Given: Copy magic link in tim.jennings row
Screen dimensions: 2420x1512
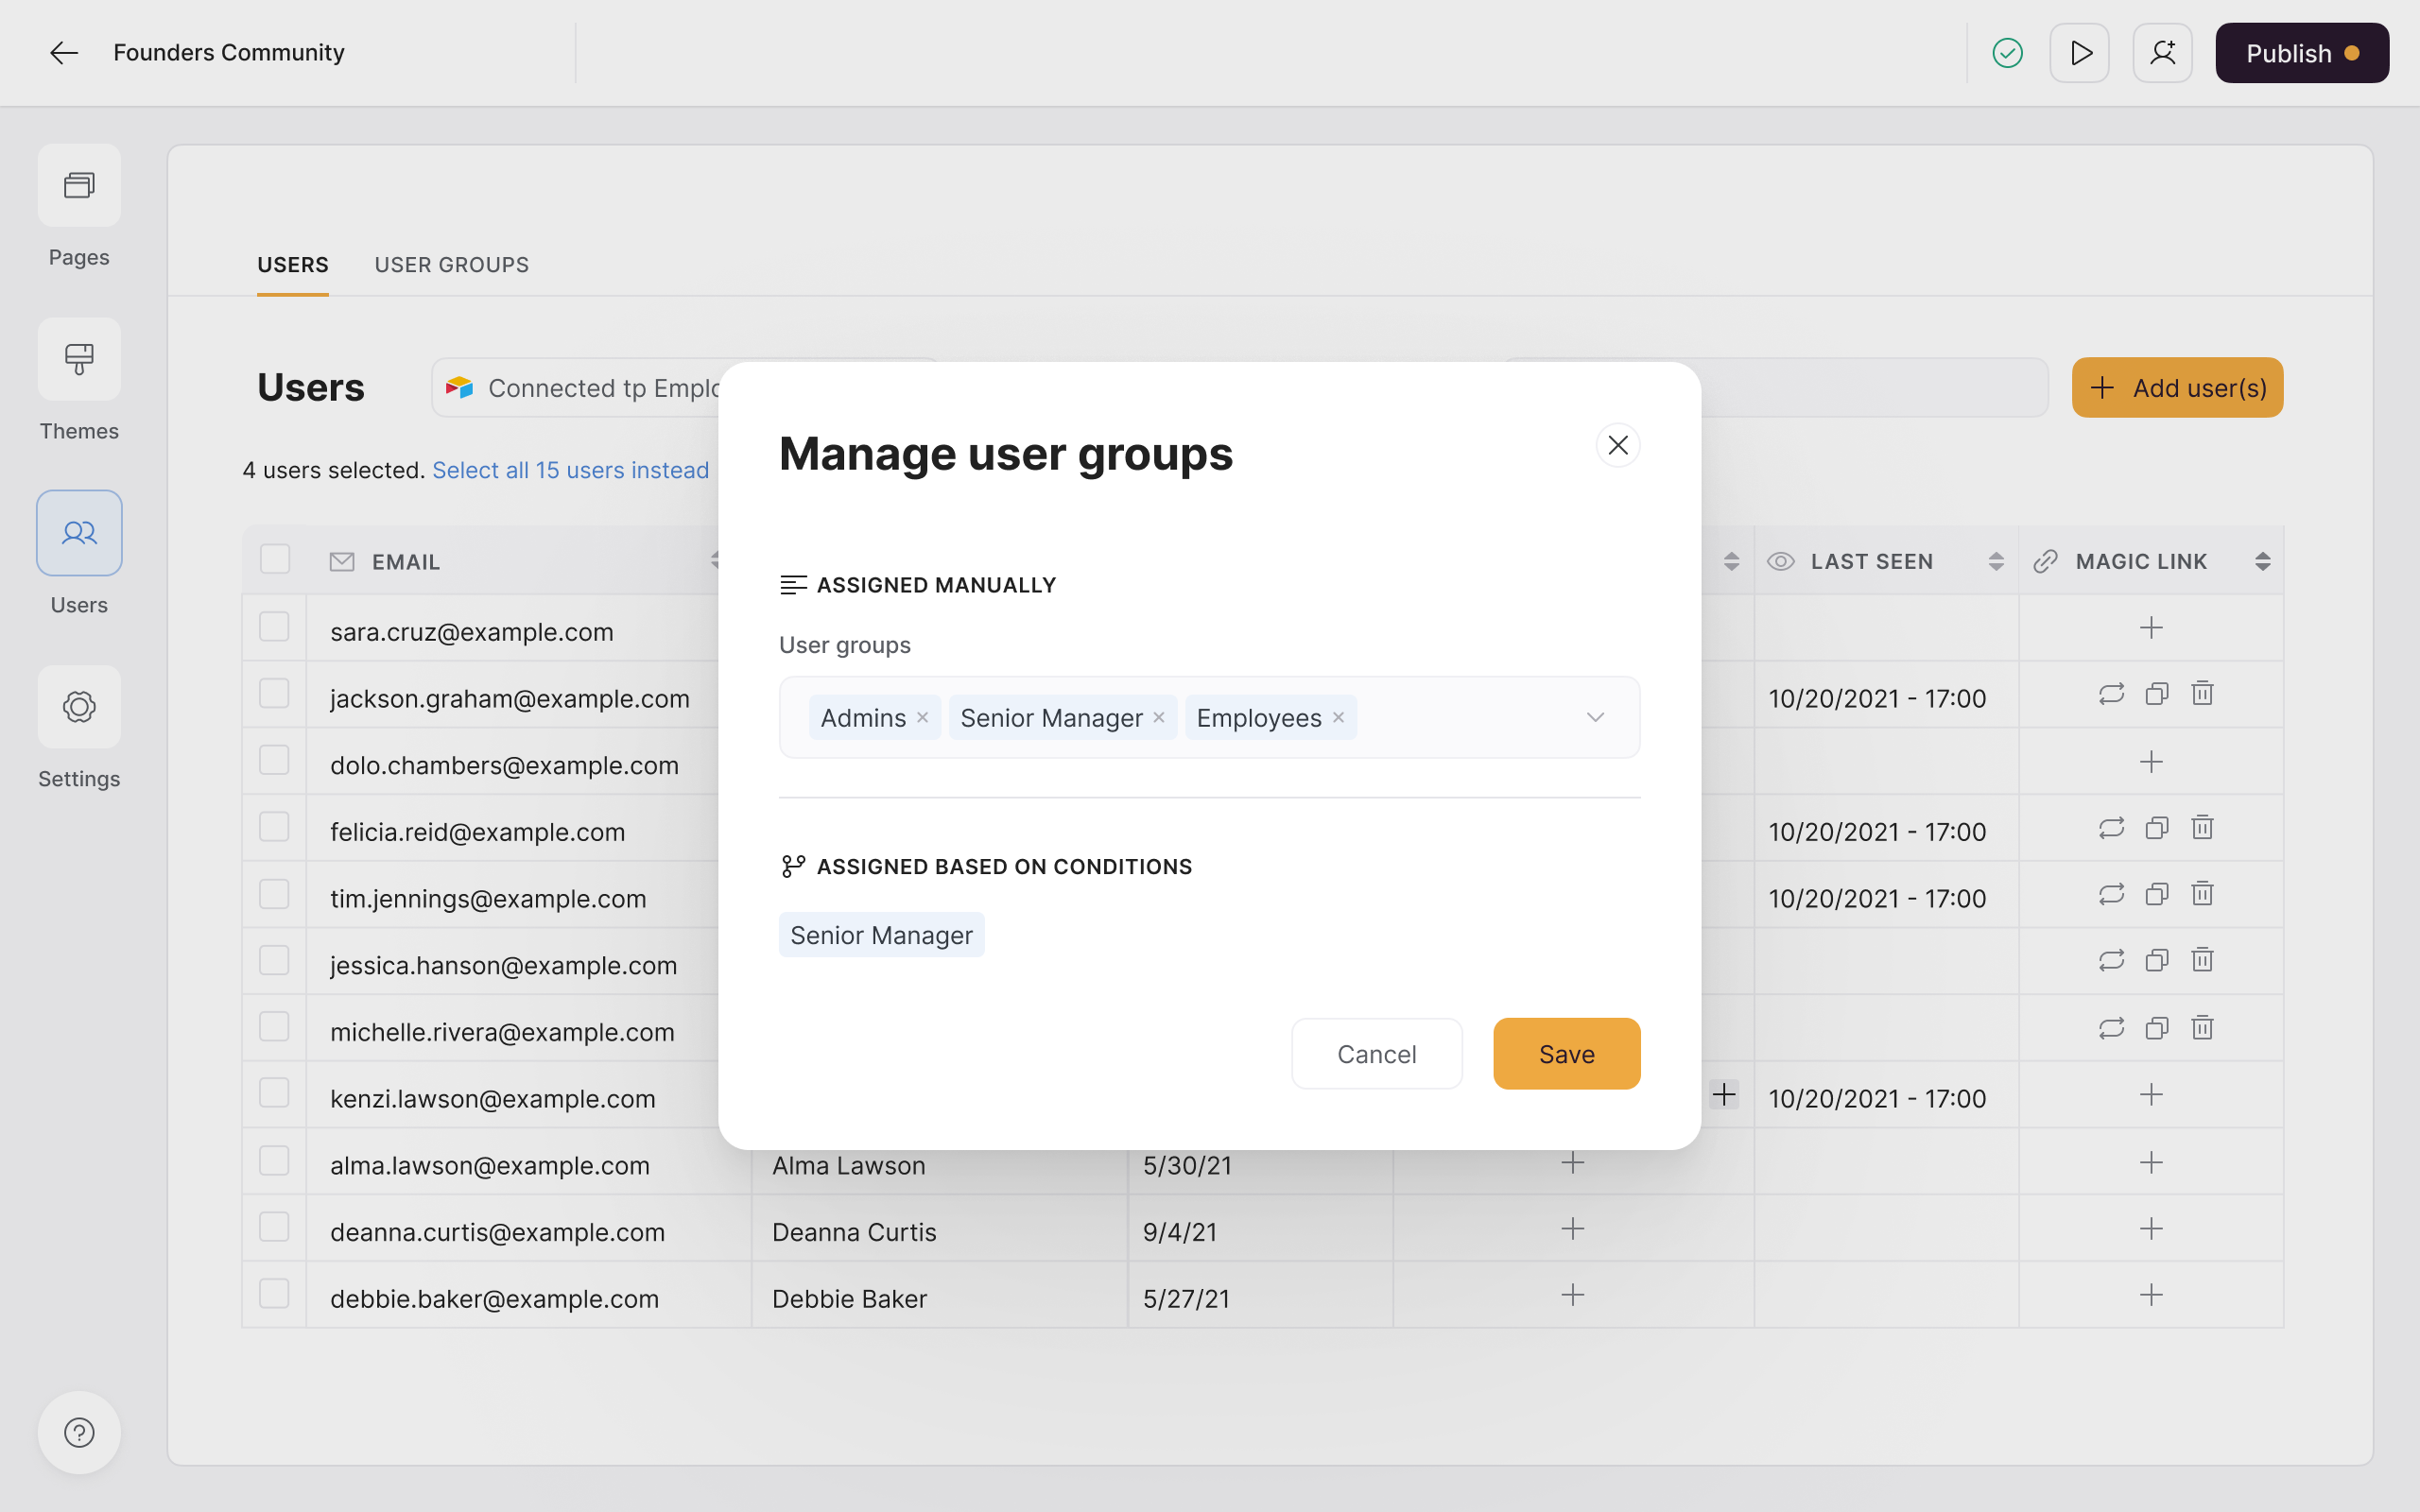Looking at the screenshot, I should [2157, 894].
